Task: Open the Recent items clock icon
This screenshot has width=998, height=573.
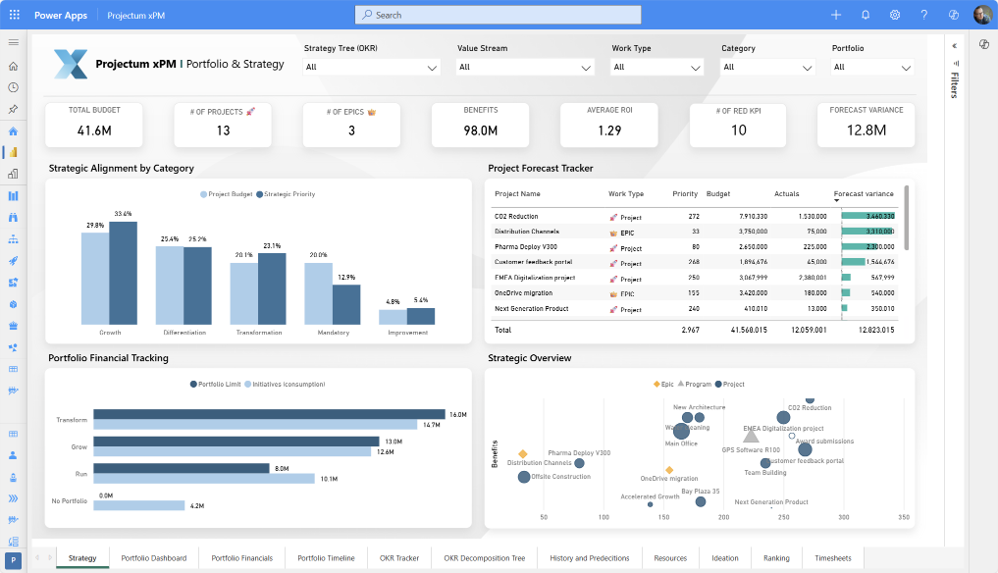Action: 13,87
